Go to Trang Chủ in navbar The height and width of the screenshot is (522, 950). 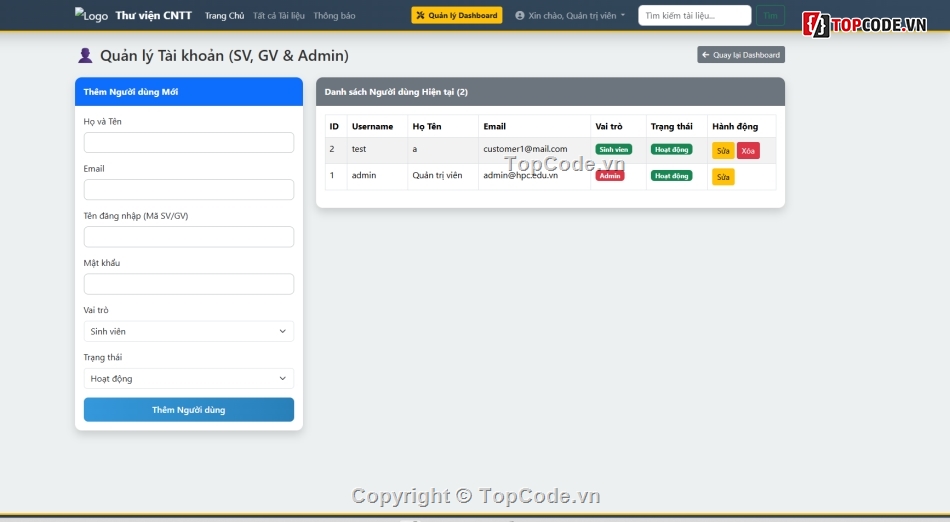point(224,16)
